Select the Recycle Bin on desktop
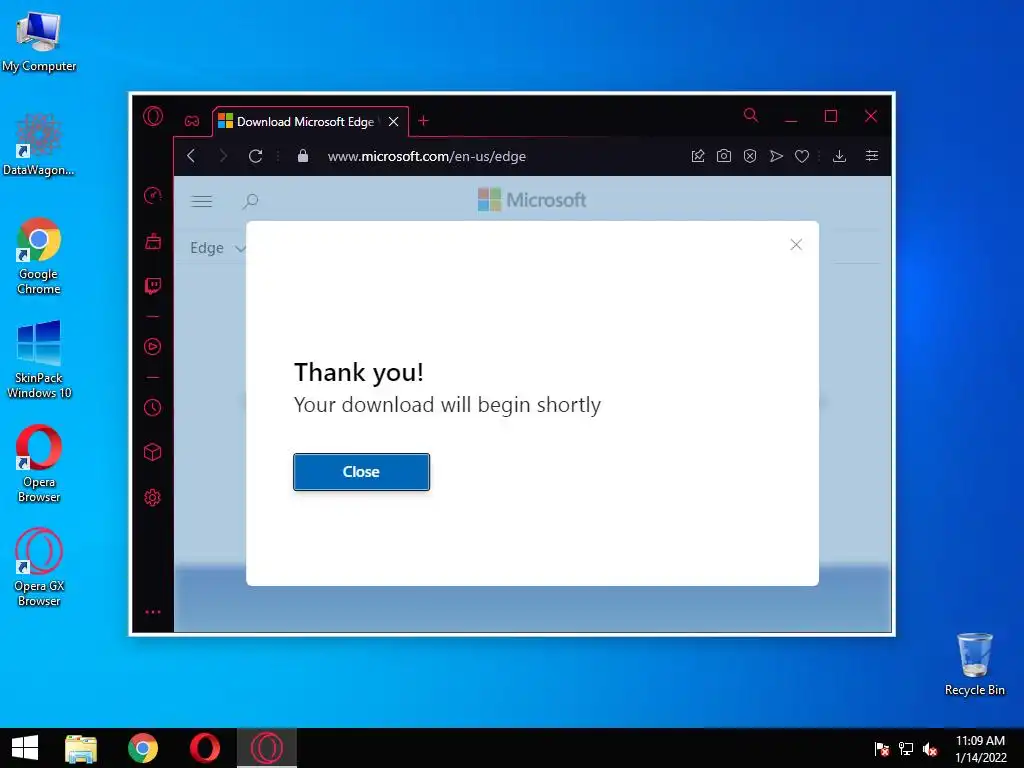The image size is (1024, 768). click(974, 664)
